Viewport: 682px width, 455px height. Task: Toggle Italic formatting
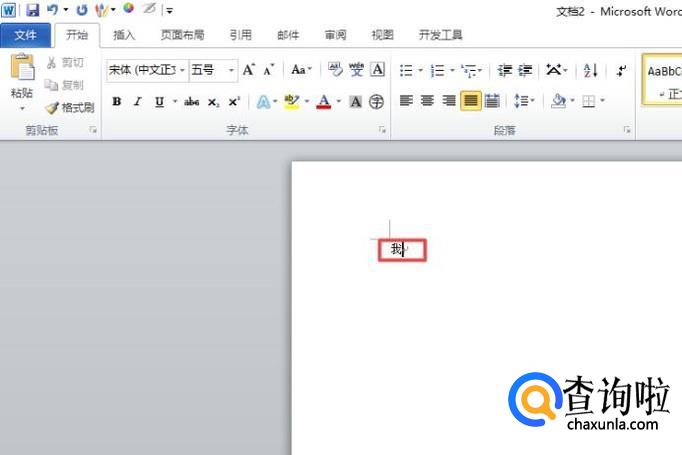coord(137,102)
